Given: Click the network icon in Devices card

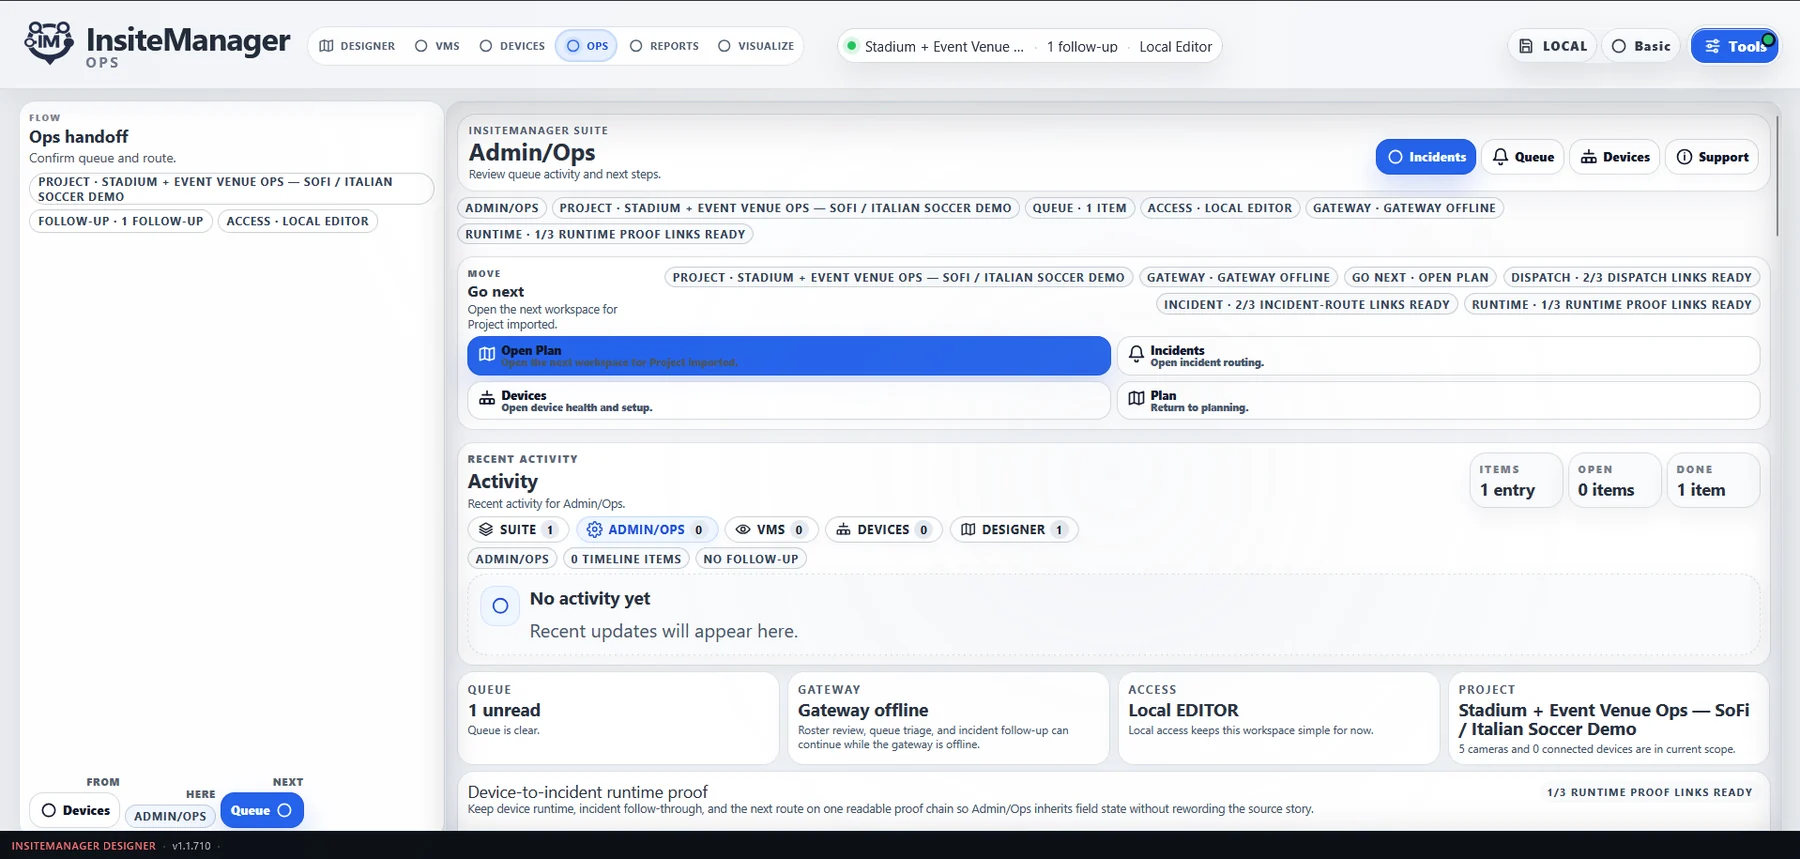Looking at the screenshot, I should (x=487, y=398).
